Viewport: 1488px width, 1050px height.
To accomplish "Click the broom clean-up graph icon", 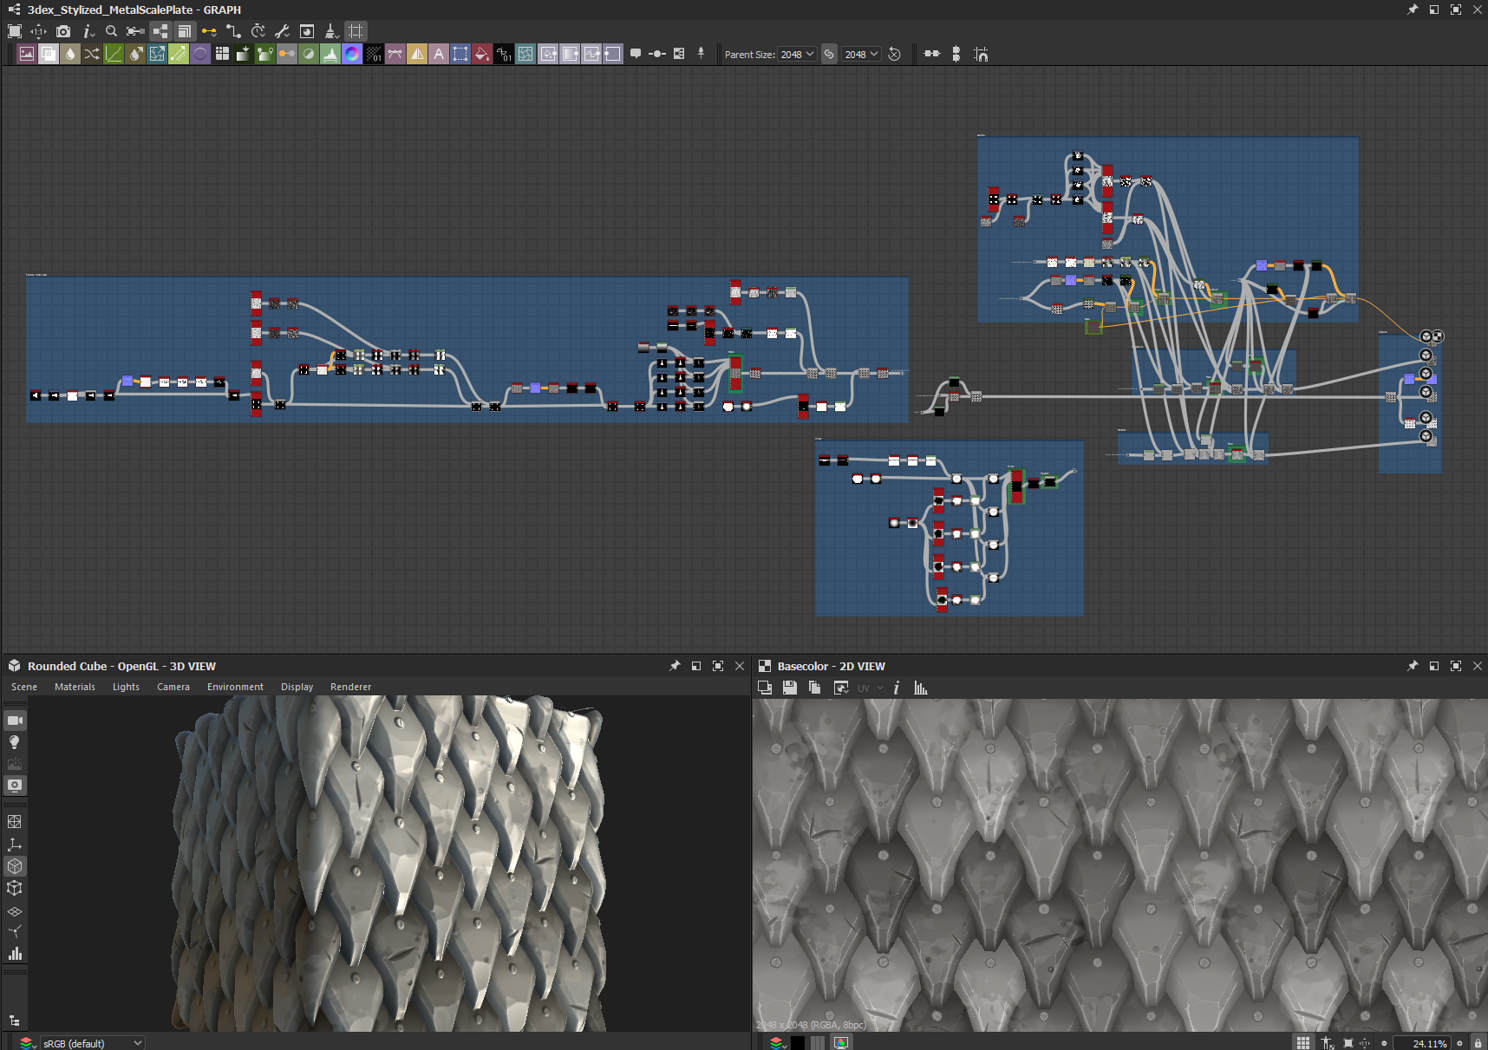I will (331, 32).
